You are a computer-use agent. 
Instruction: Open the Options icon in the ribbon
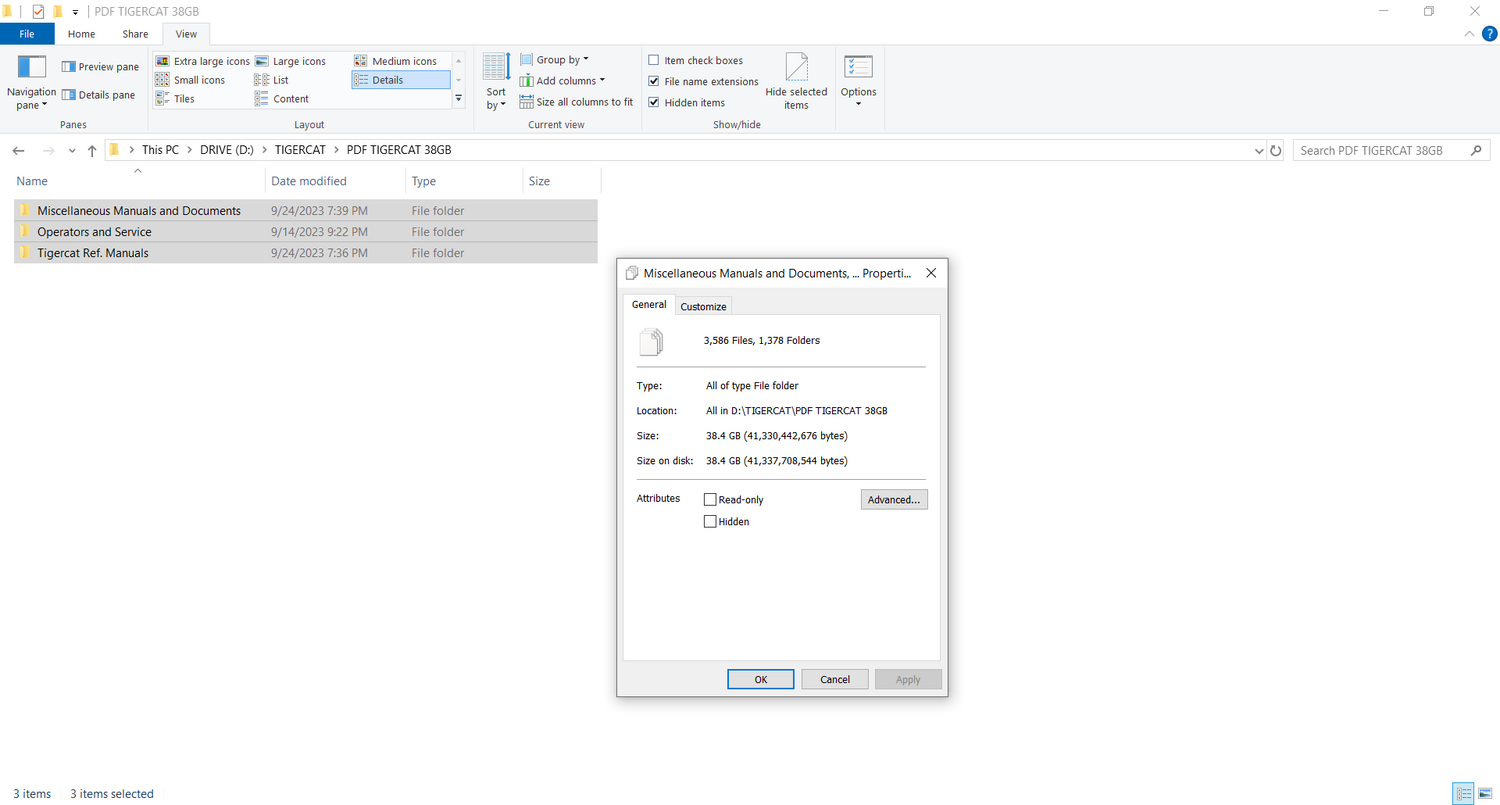858,67
